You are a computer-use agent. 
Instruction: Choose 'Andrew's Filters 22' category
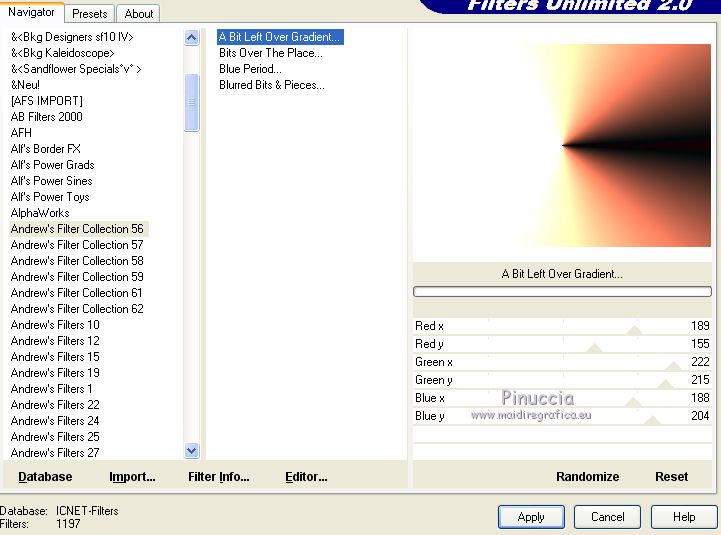coord(55,405)
